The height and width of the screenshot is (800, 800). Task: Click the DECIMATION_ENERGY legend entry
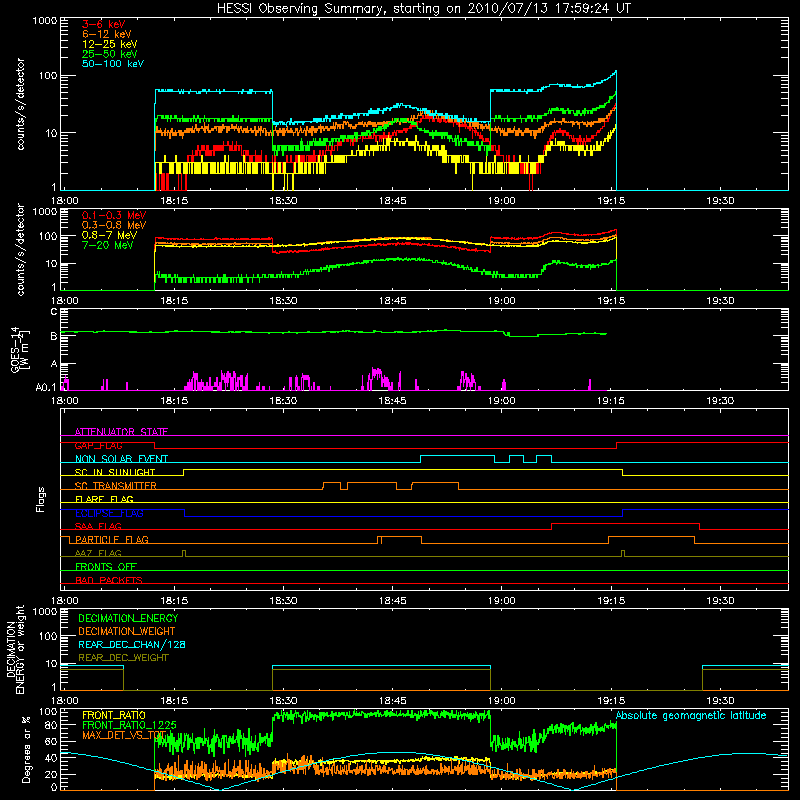128,618
